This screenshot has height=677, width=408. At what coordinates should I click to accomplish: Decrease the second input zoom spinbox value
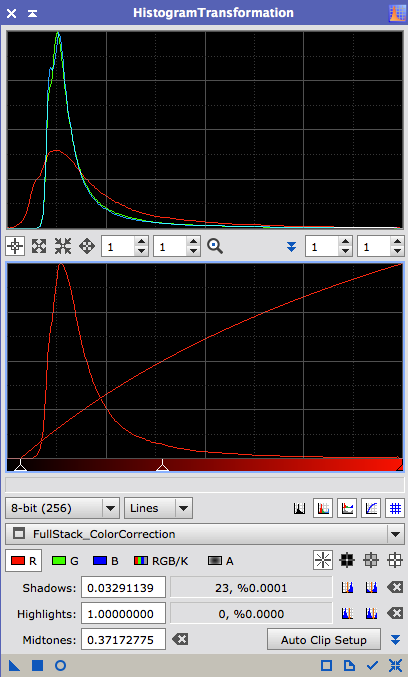(x=193, y=251)
